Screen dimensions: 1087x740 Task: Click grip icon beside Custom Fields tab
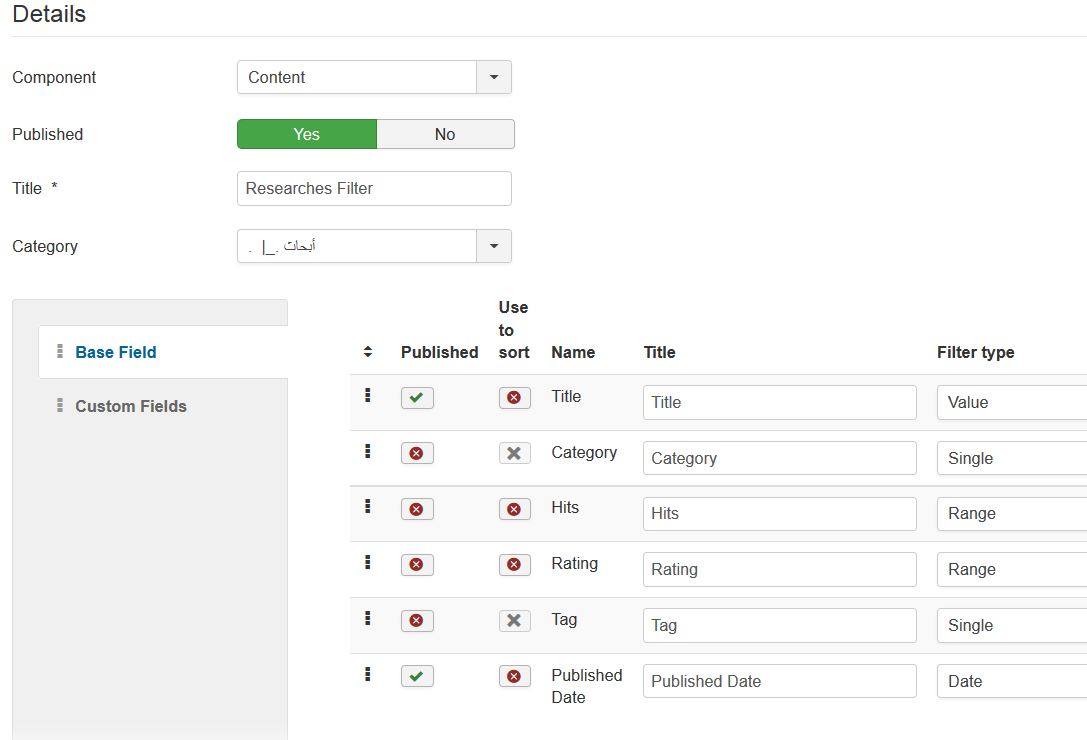60,406
